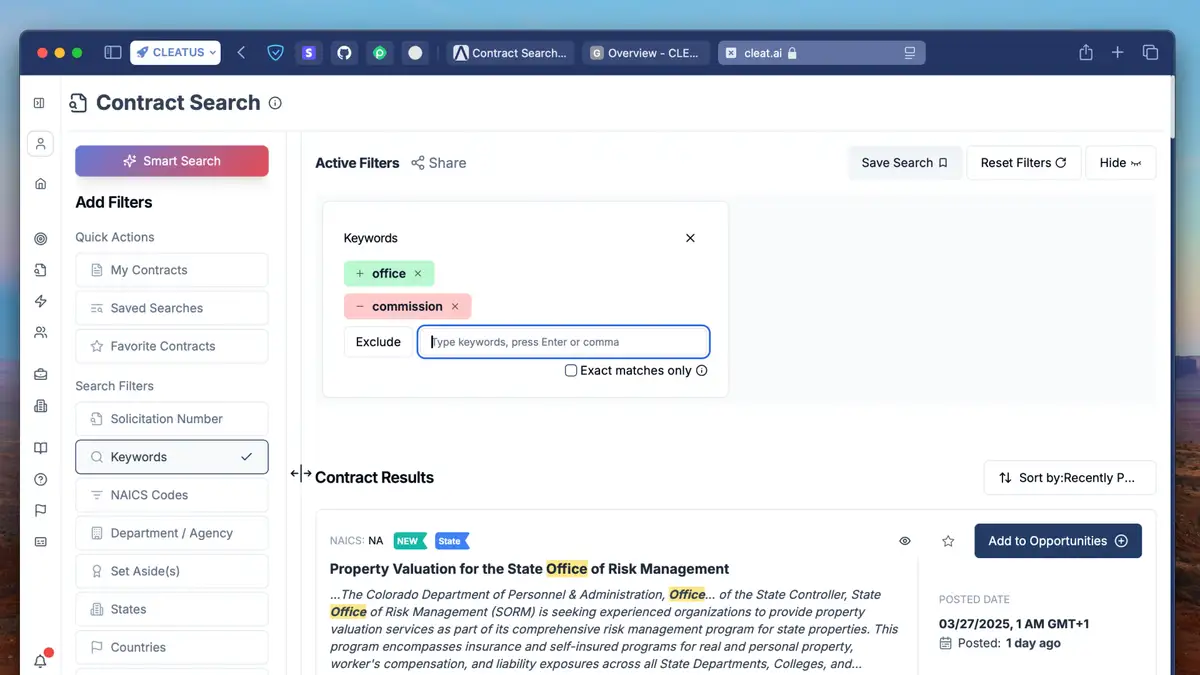Open Saved Searches quick action
The image size is (1200, 675).
click(x=172, y=308)
